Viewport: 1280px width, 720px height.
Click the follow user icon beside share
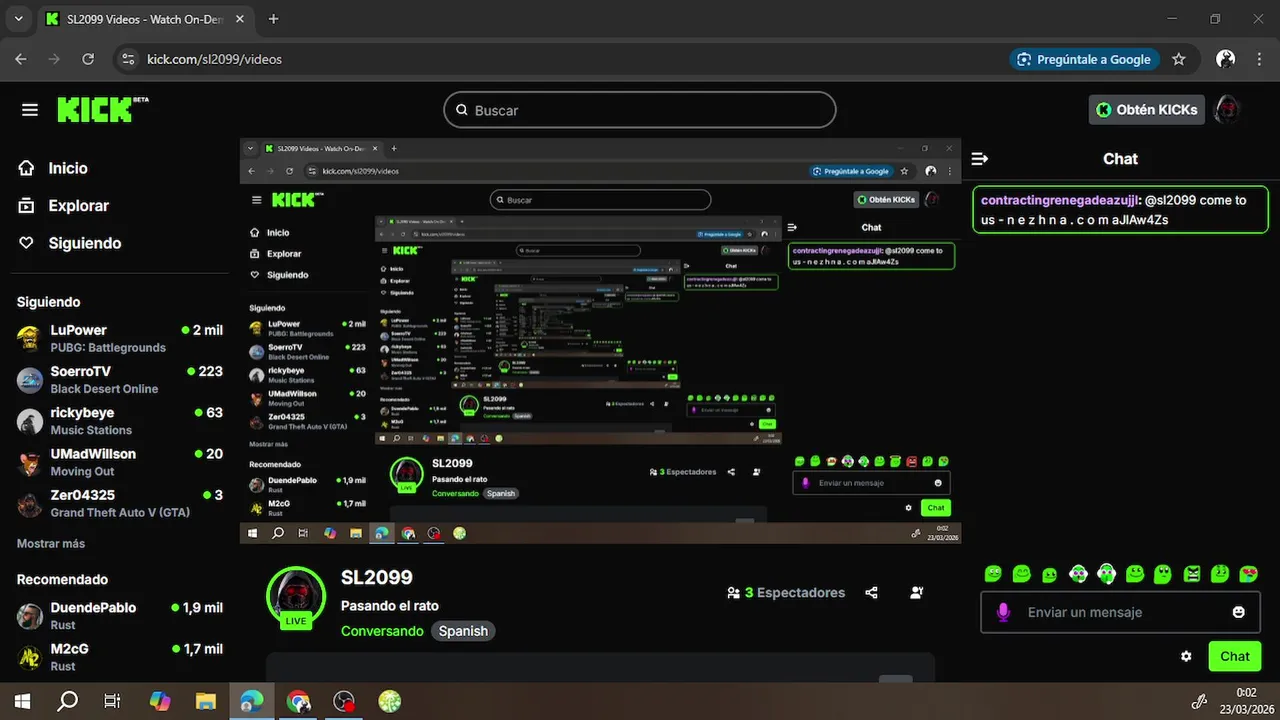tap(917, 592)
